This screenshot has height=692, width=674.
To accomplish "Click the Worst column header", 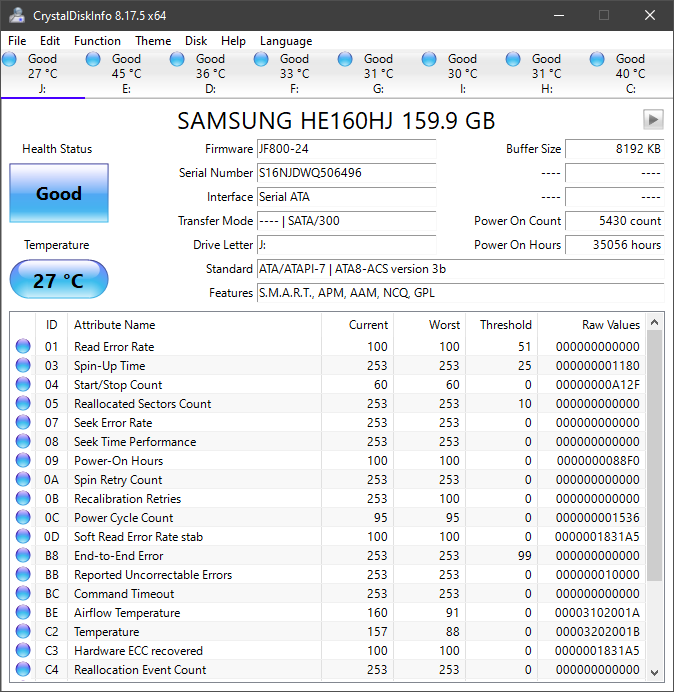I will (x=429, y=325).
